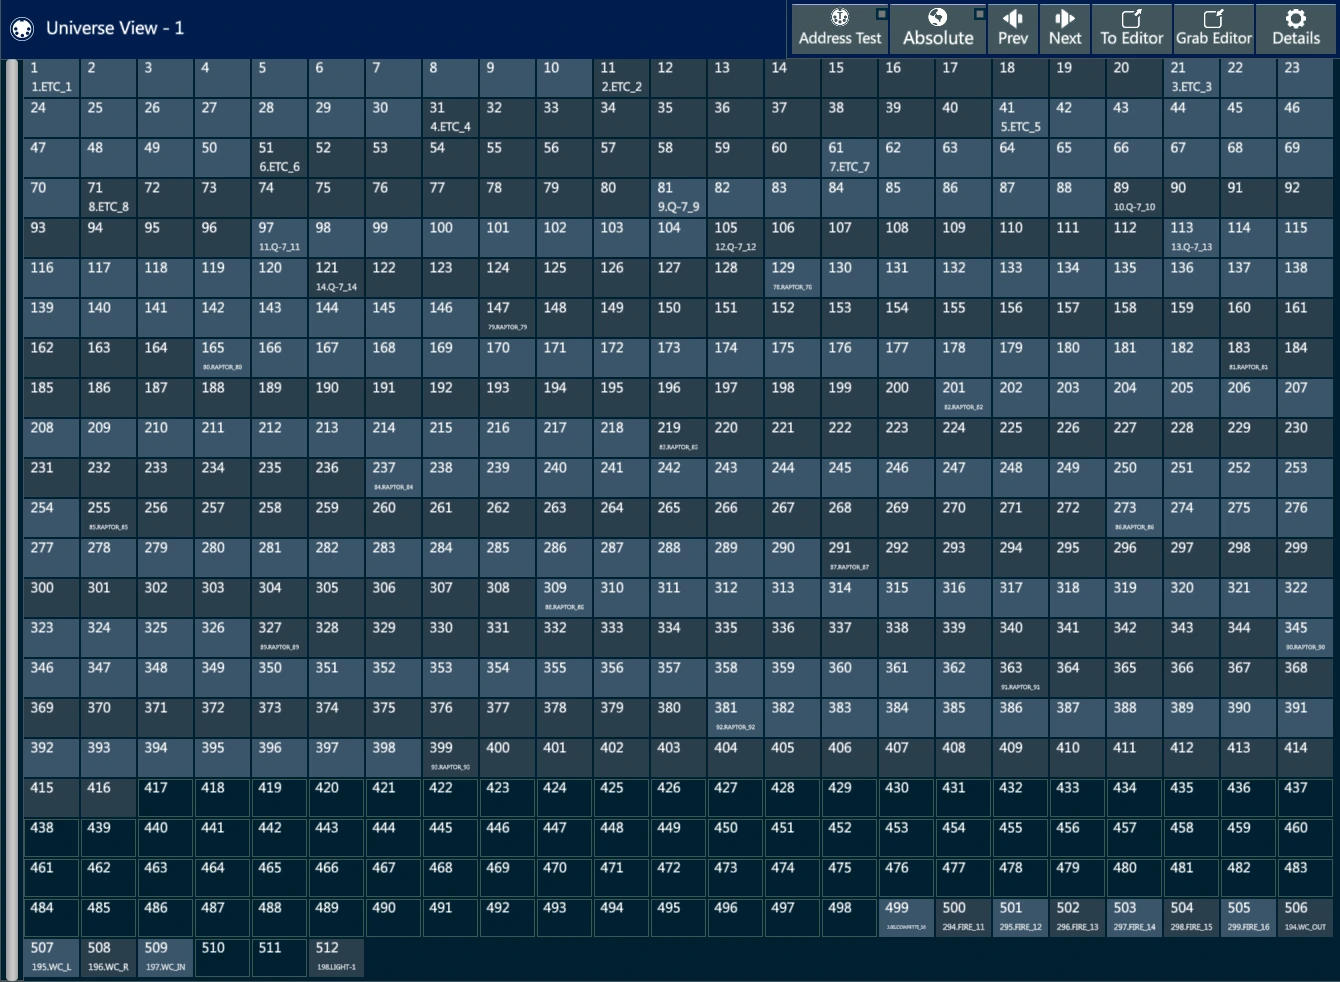Select unpatched address cell 510
This screenshot has width=1340, height=982.
[x=222, y=958]
